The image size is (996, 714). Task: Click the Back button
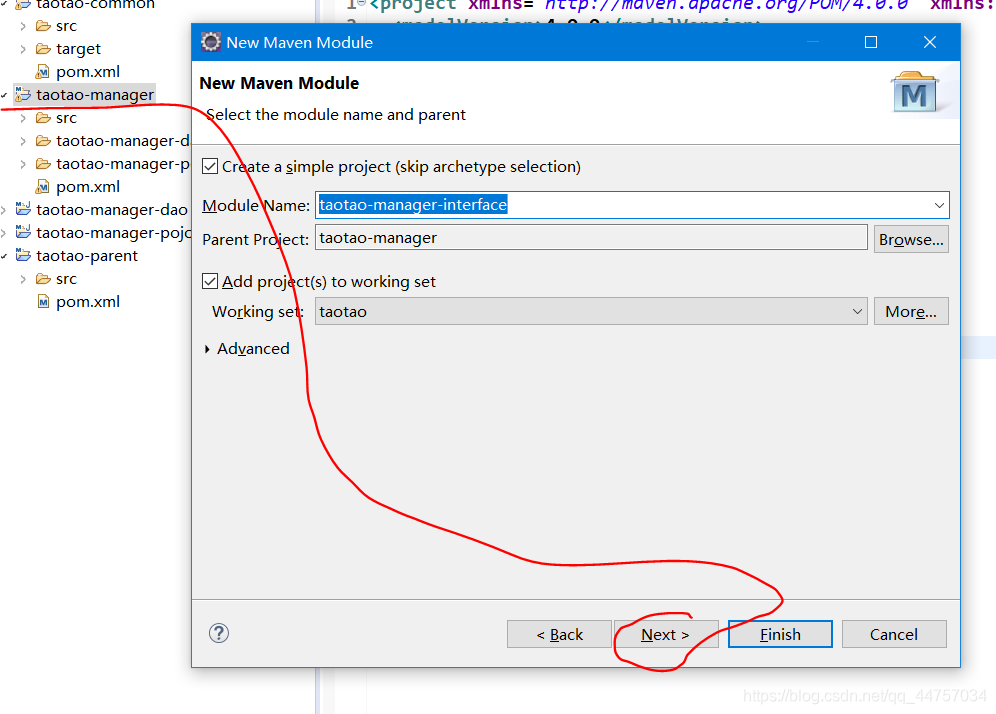[559, 634]
